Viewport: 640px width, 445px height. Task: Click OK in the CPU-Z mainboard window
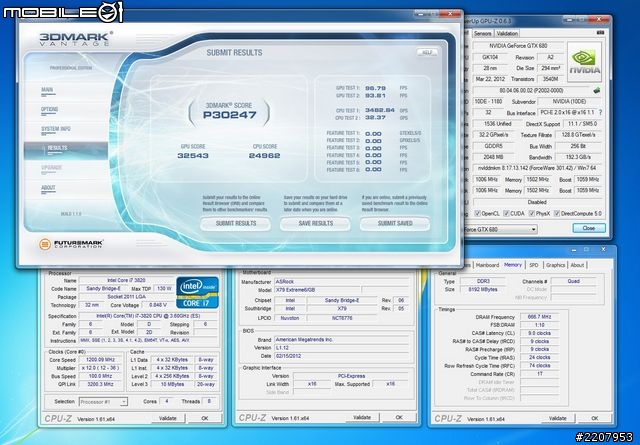click(399, 417)
